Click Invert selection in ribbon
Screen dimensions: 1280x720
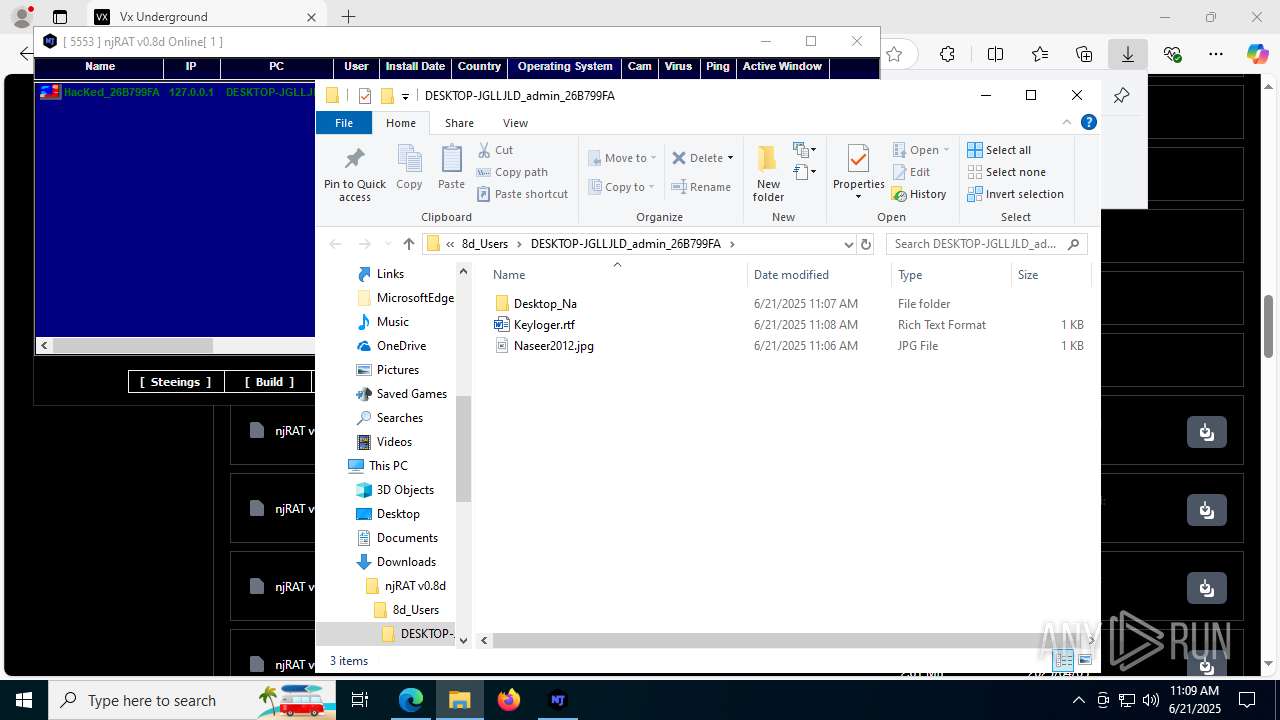coord(1015,194)
